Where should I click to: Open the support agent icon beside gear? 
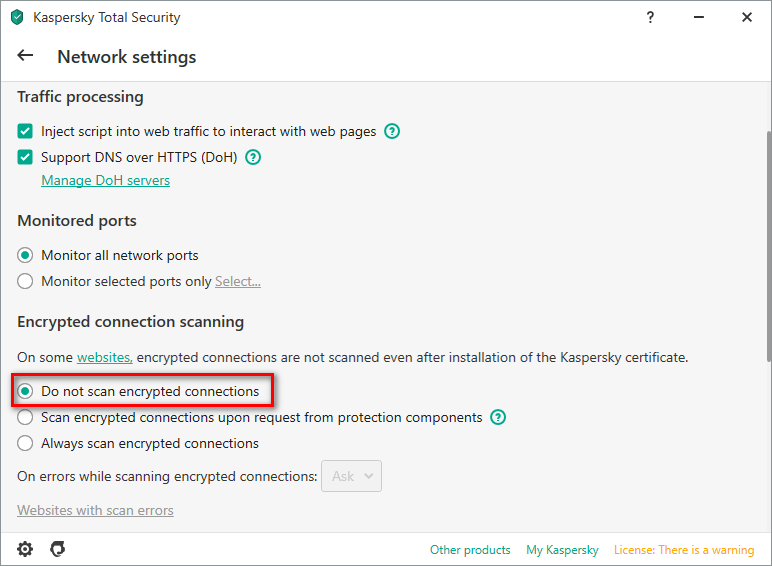pyautogui.click(x=58, y=549)
